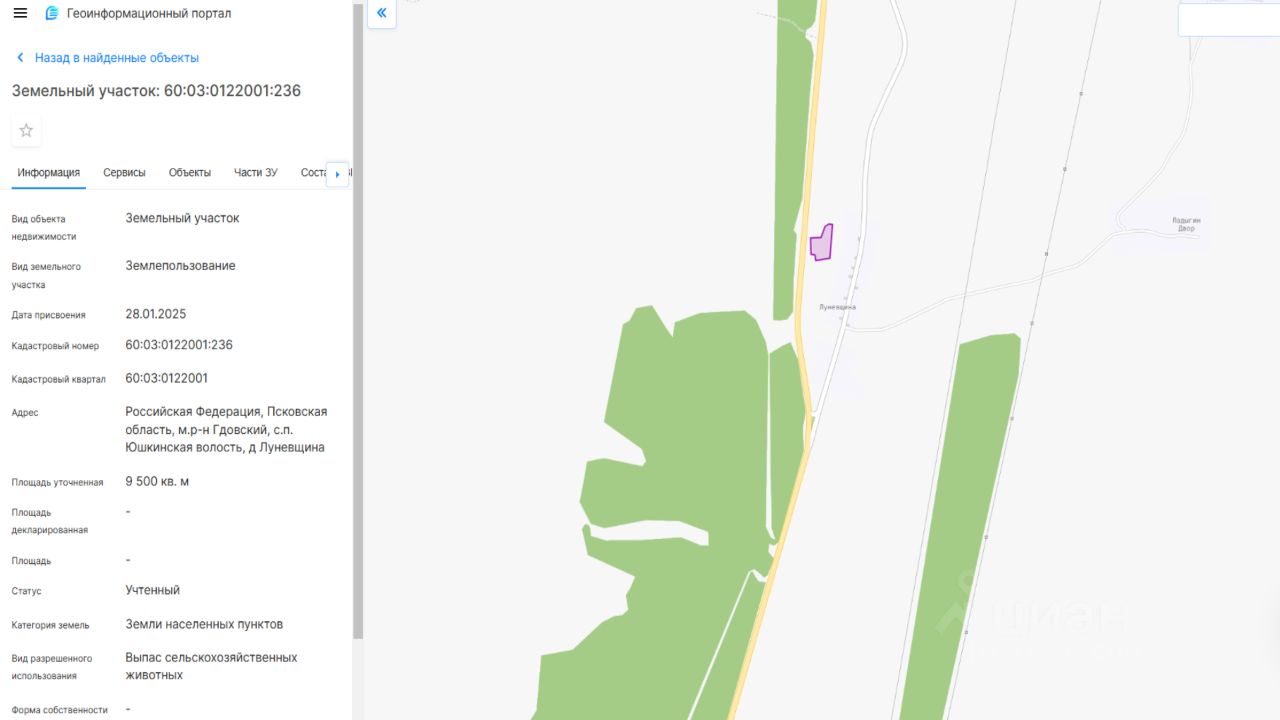
Task: Open the Части ЗУ tab
Action: pyautogui.click(x=256, y=173)
